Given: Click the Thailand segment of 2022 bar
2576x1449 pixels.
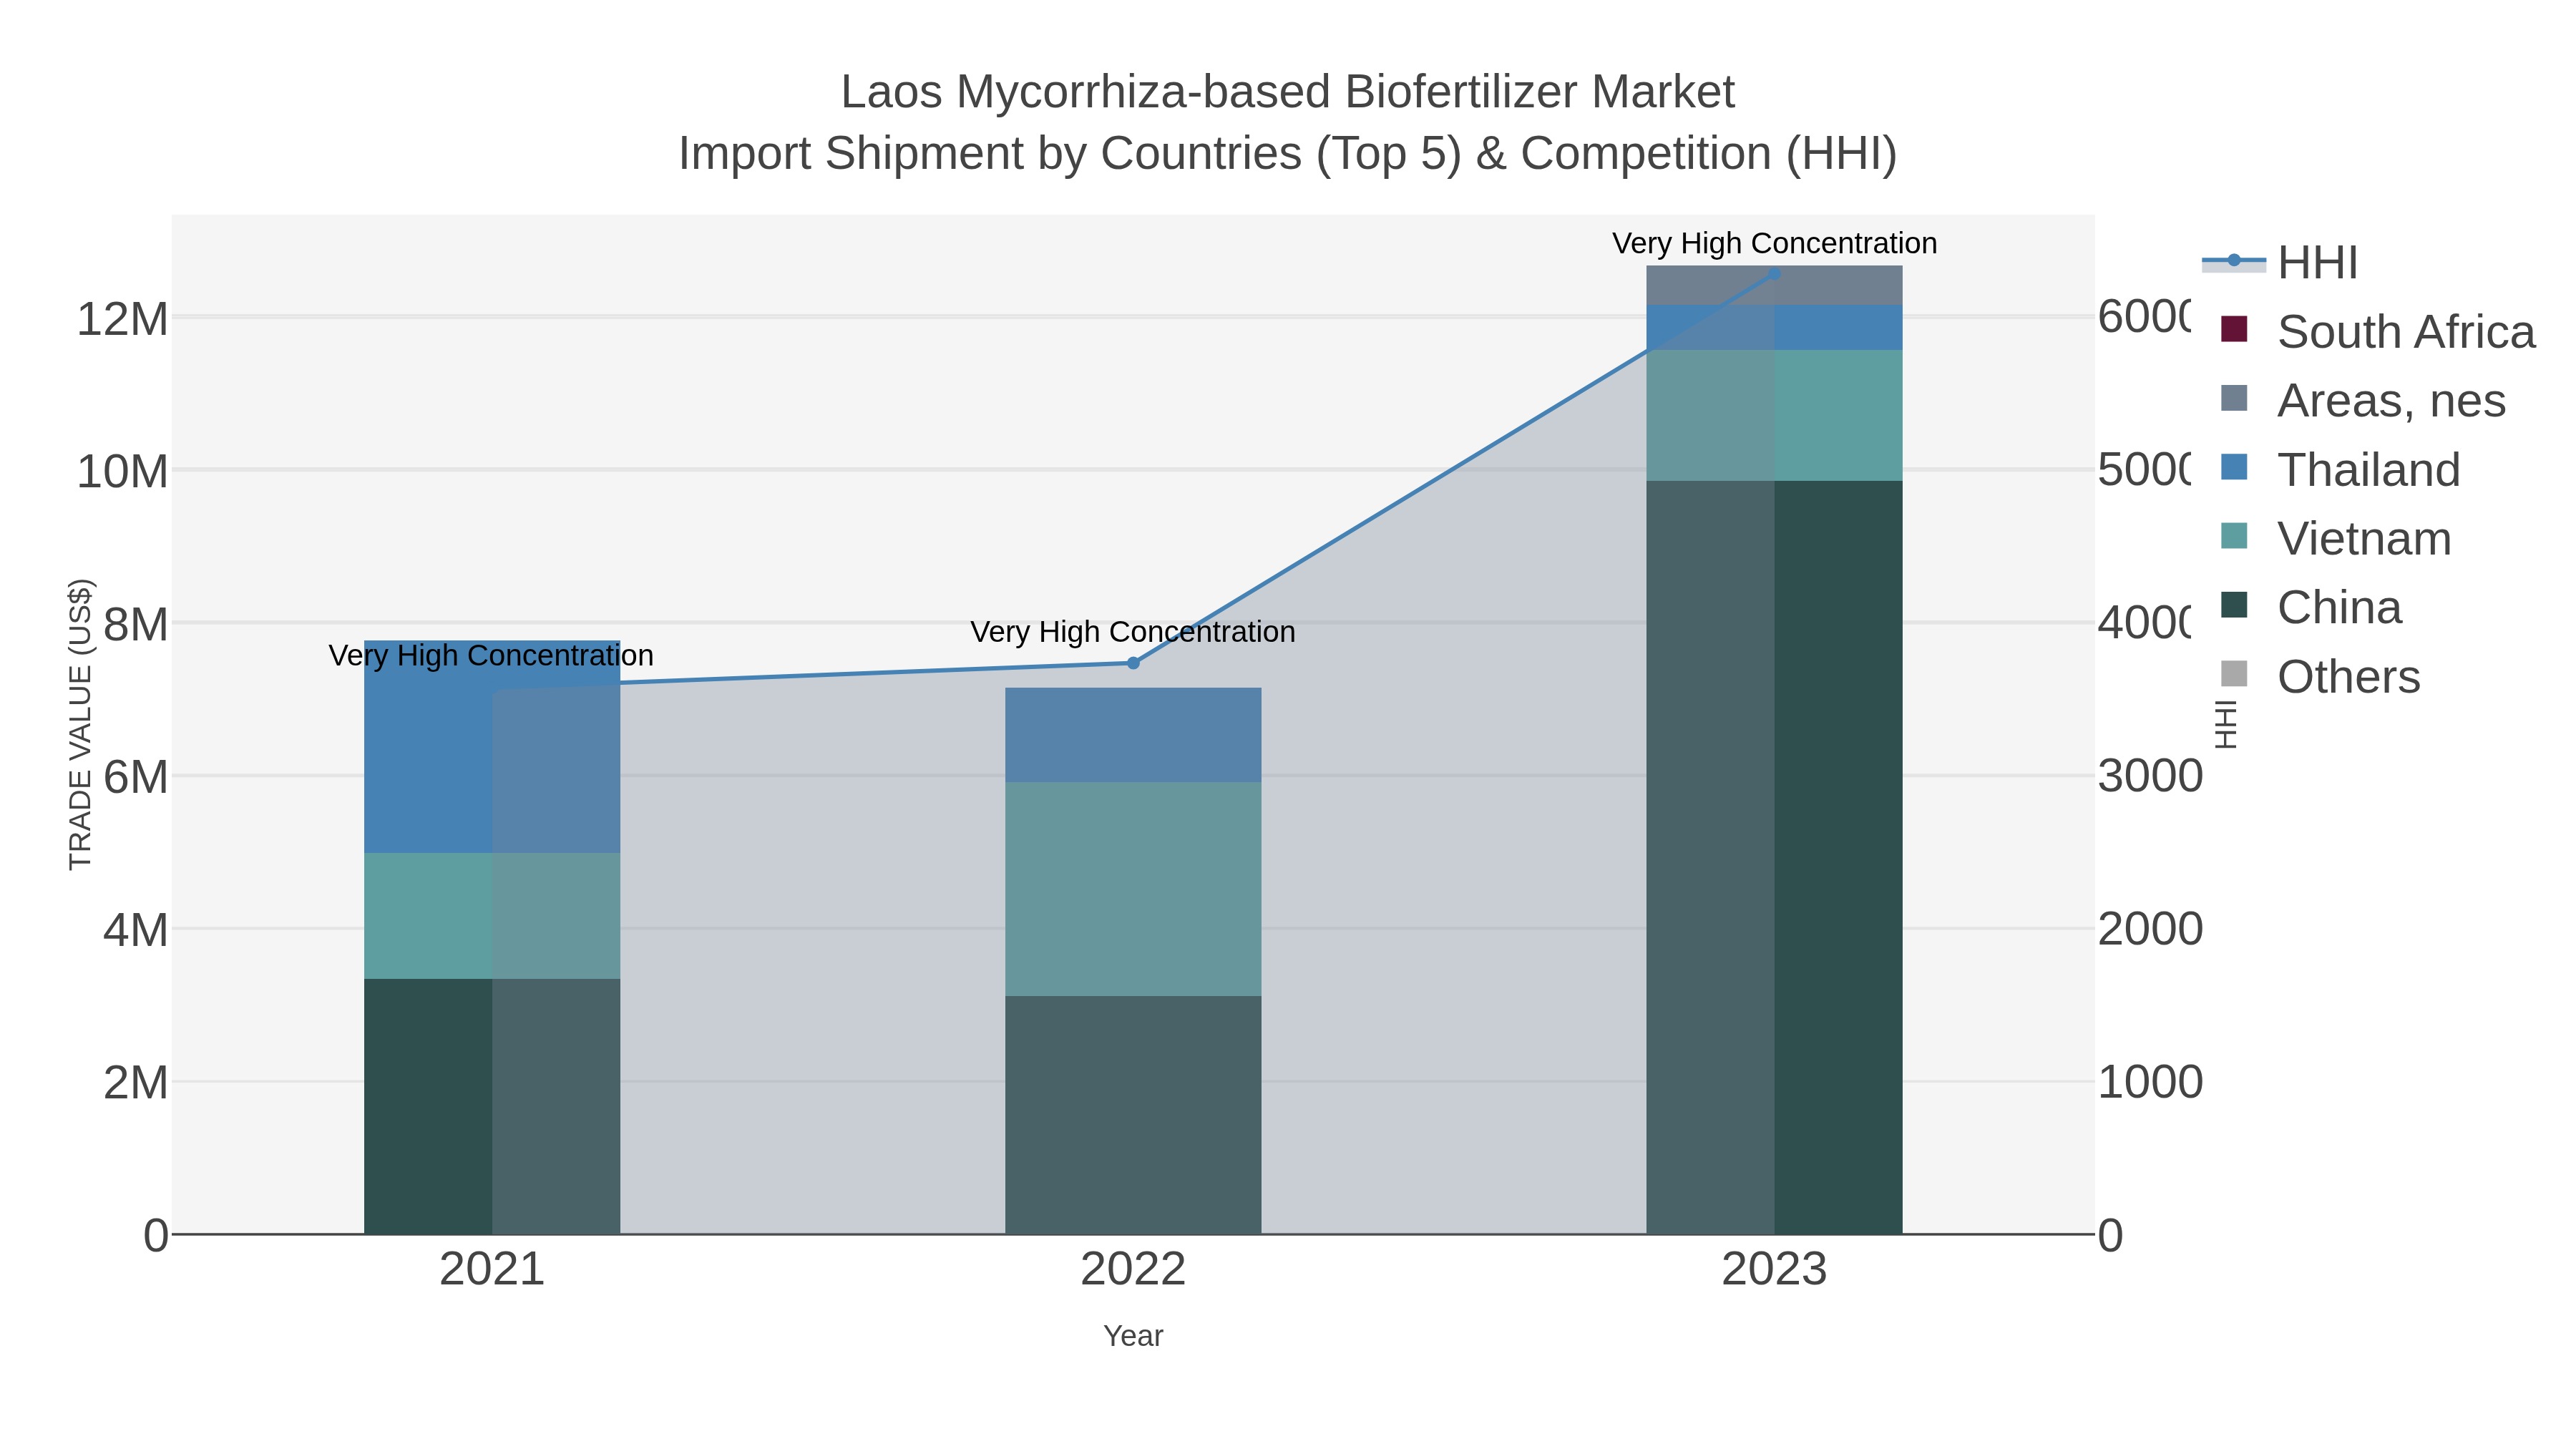Looking at the screenshot, I should coord(1133,735).
